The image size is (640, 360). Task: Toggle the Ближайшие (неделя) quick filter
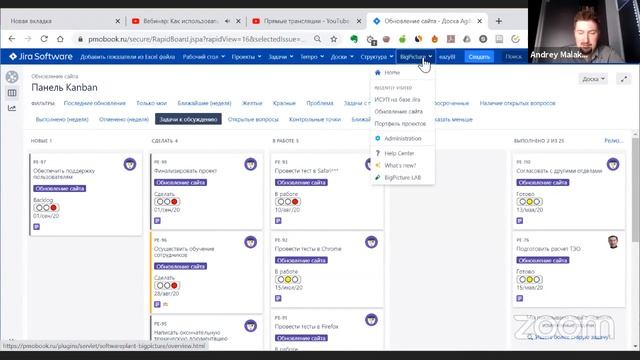(204, 103)
